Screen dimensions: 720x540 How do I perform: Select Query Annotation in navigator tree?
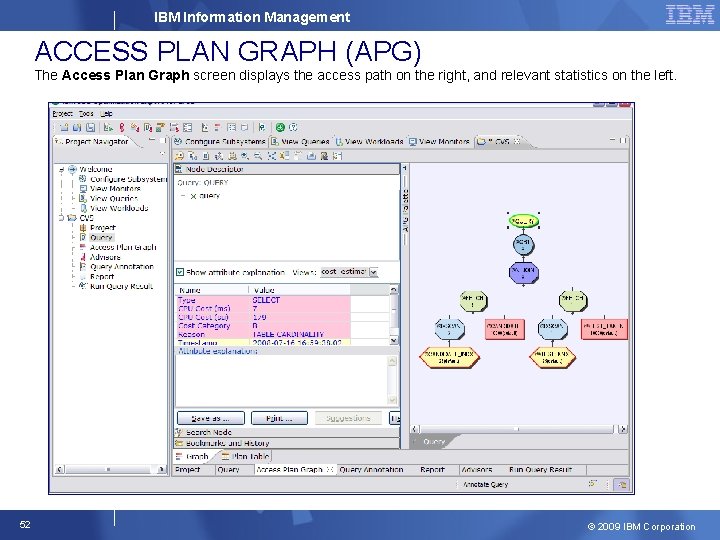(x=117, y=267)
